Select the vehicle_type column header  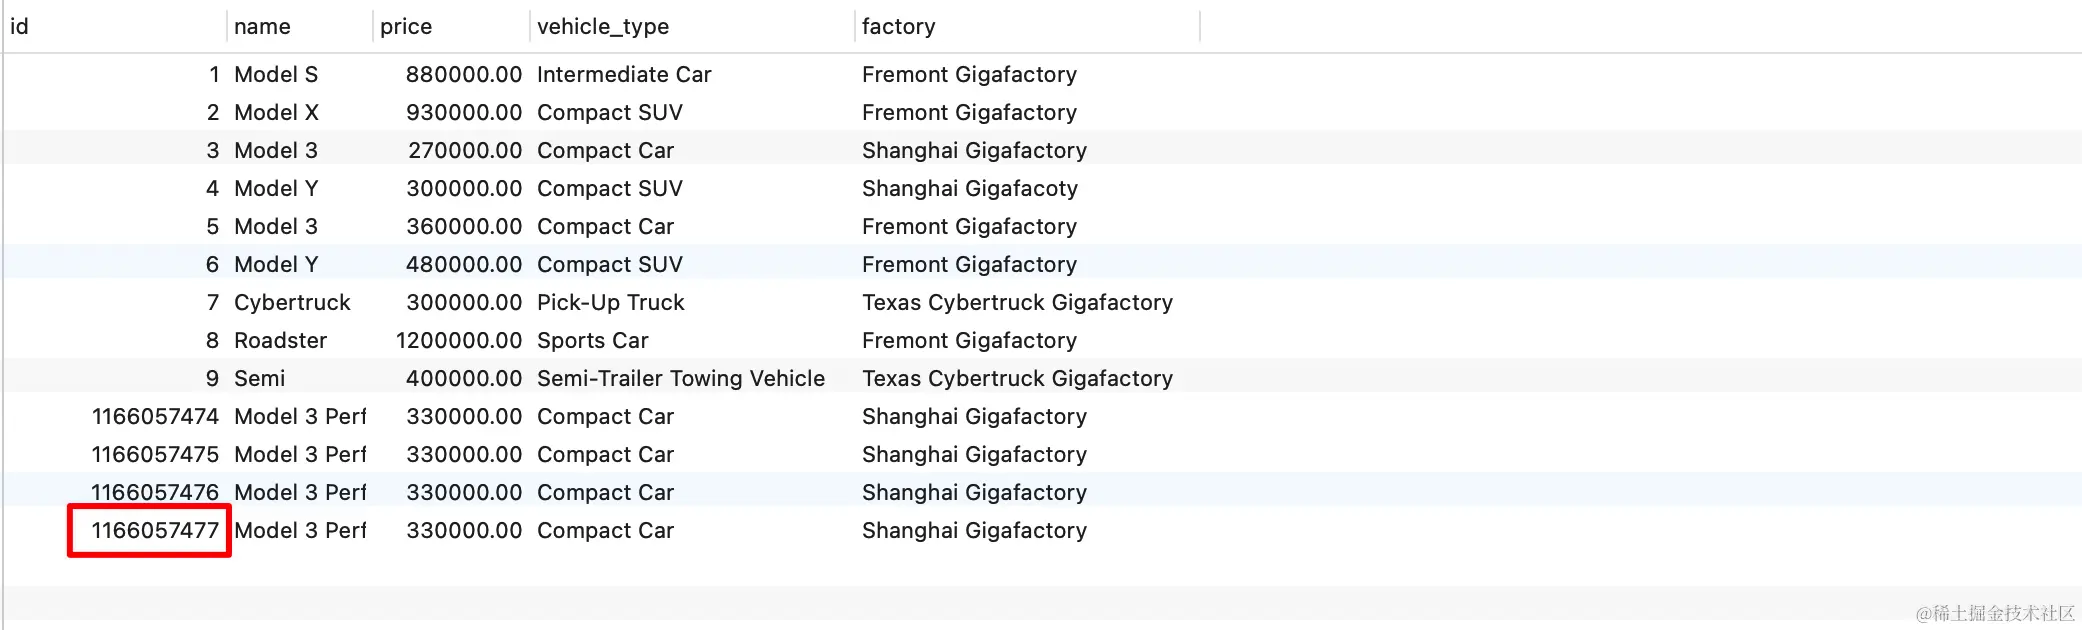(x=692, y=26)
